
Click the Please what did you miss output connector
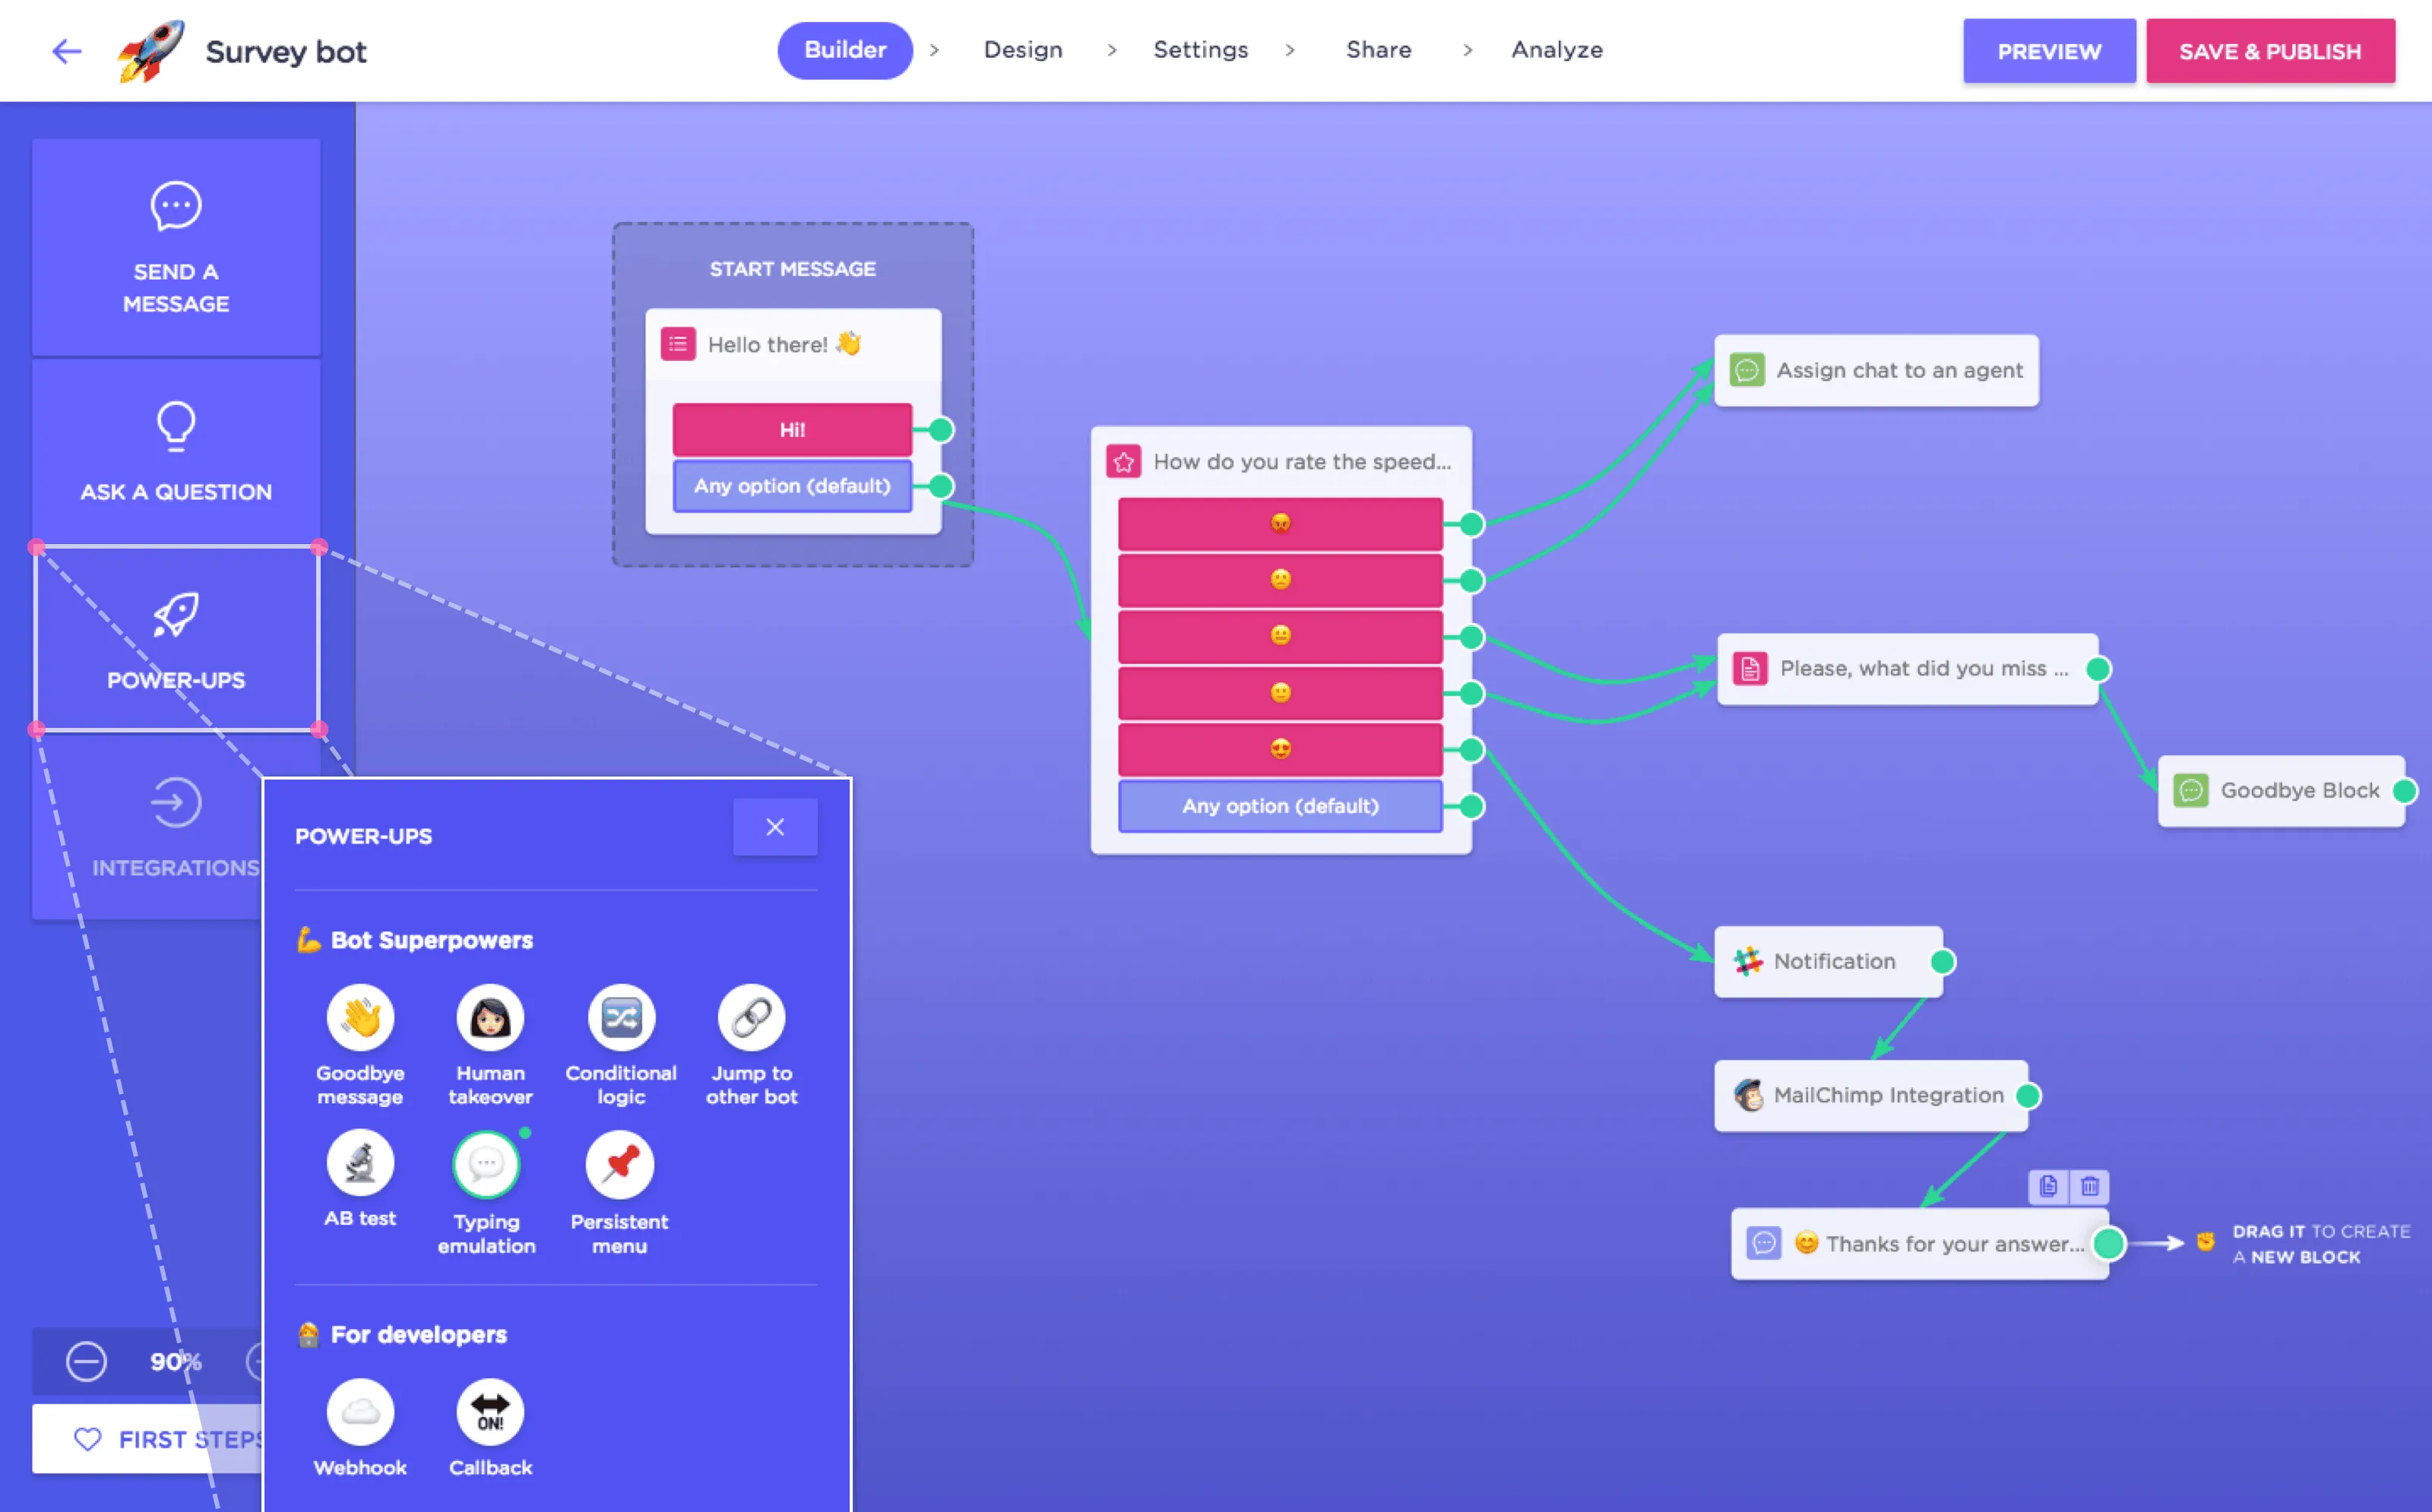coord(2098,669)
